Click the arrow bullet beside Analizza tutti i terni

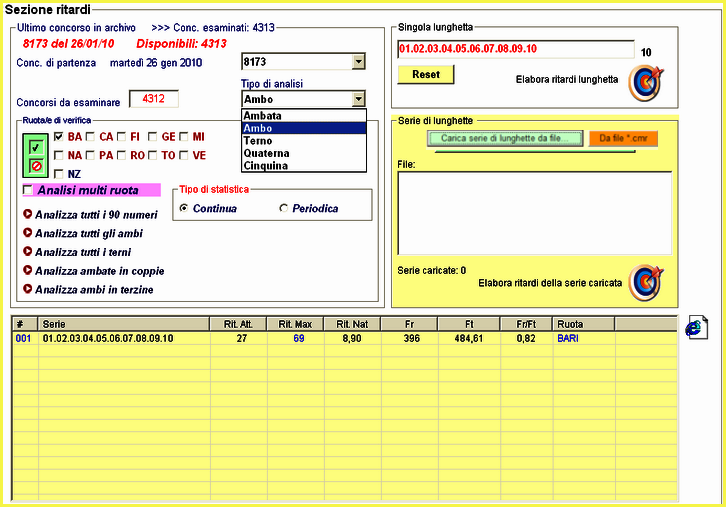[x=28, y=251]
